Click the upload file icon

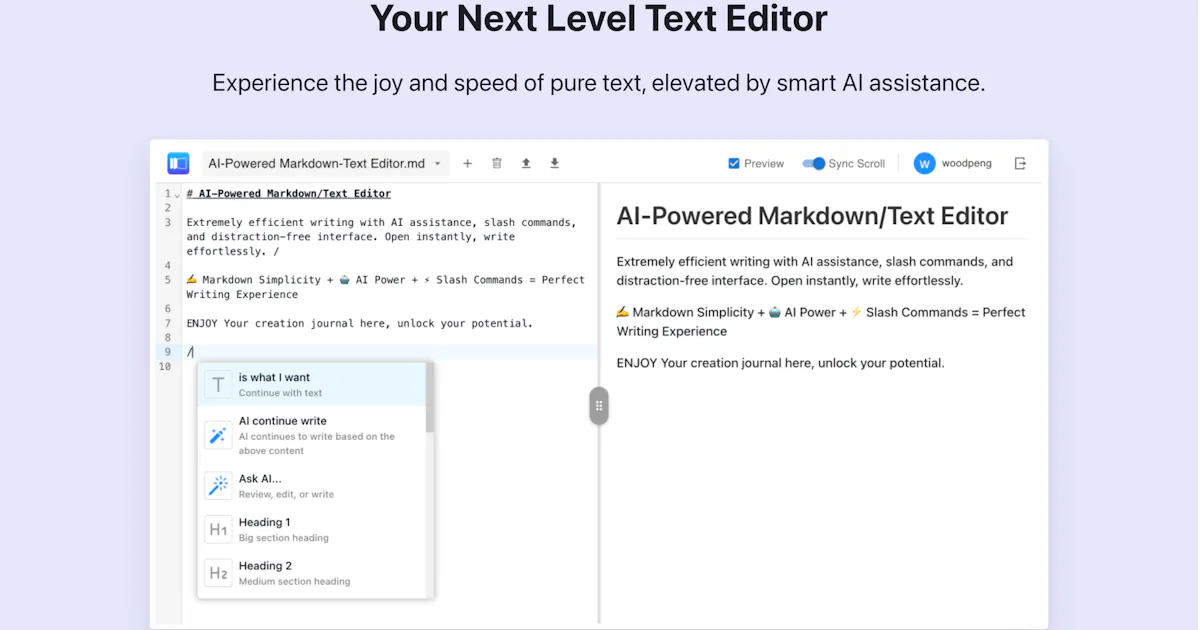[x=526, y=163]
